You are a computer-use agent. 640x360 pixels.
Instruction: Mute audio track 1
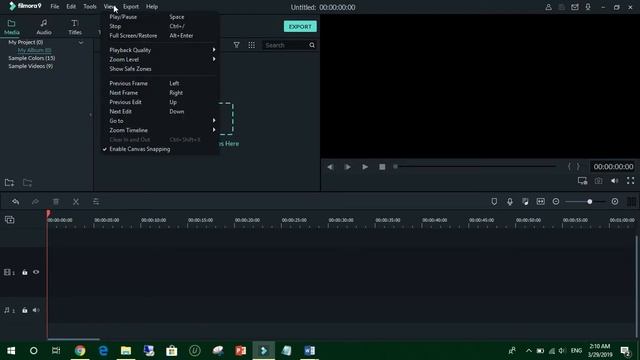tap(36, 311)
